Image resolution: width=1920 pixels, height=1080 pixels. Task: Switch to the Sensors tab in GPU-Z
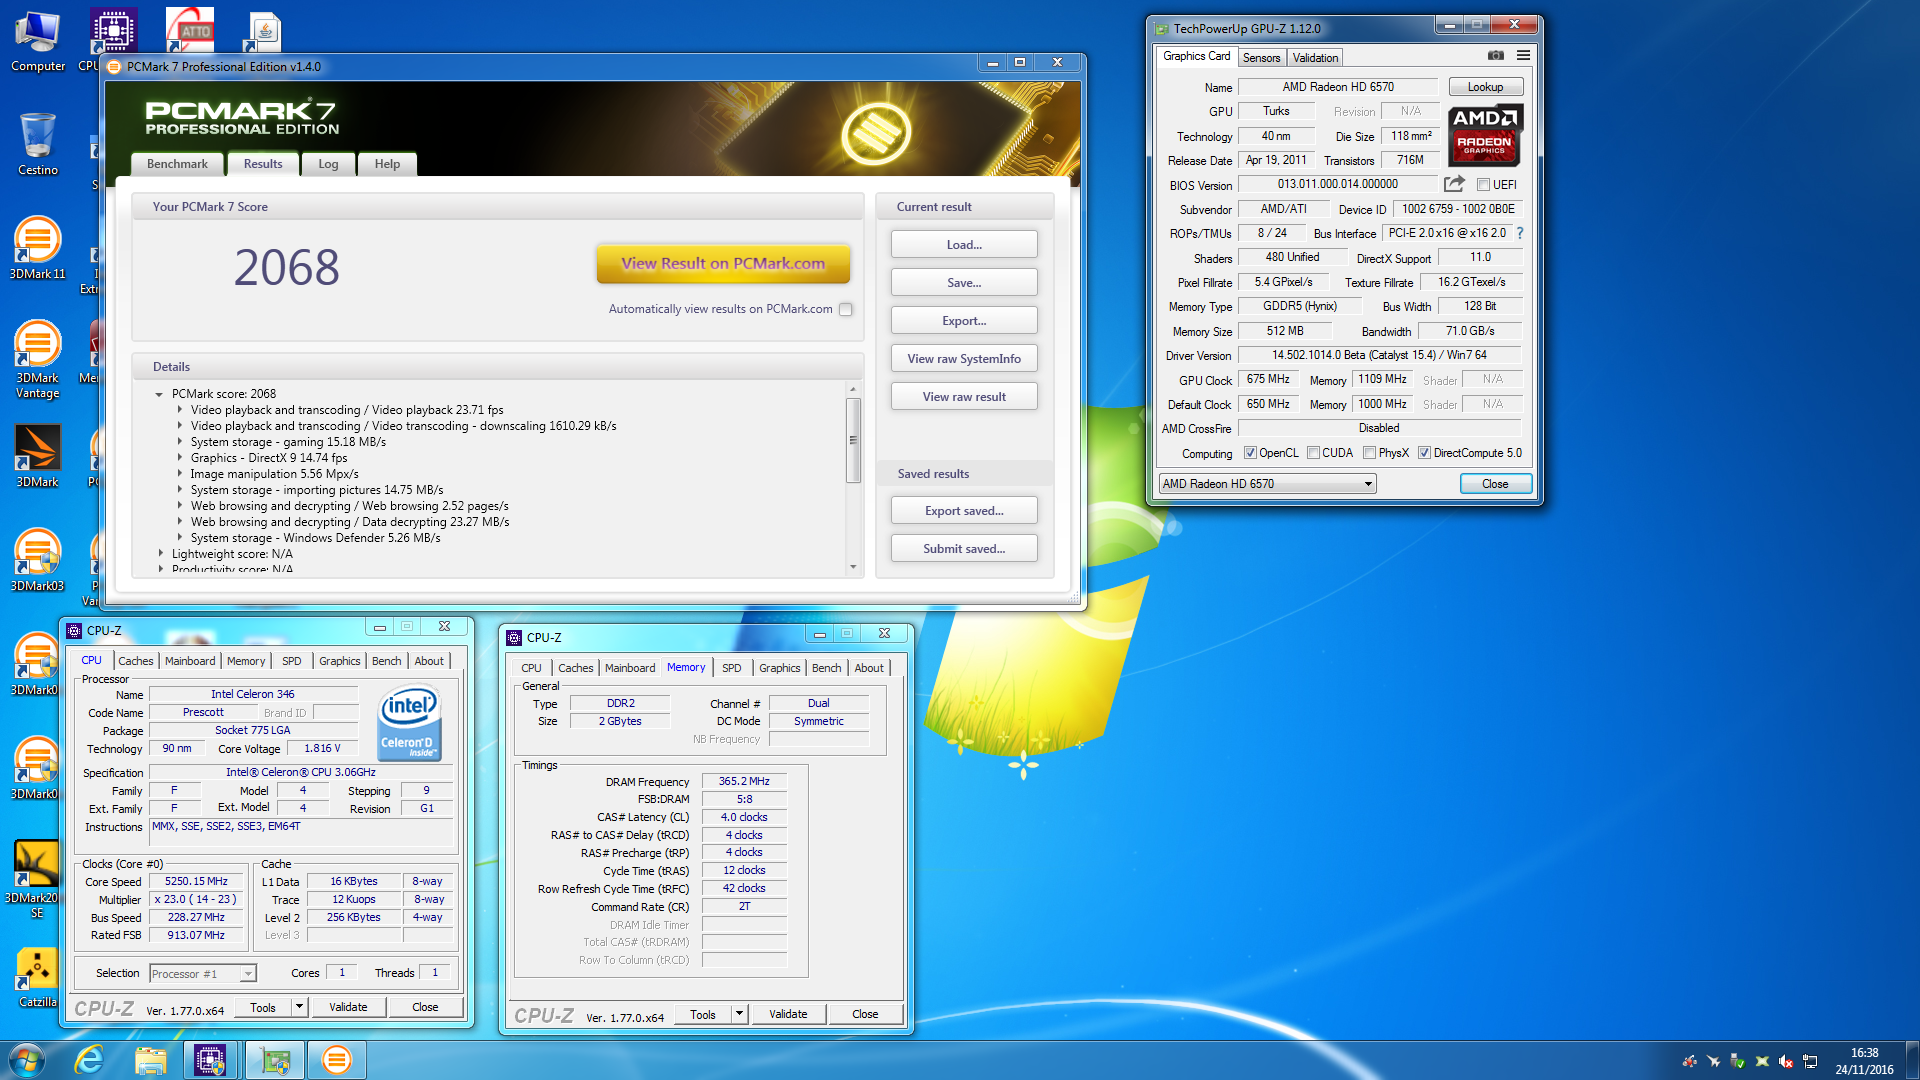1261,58
